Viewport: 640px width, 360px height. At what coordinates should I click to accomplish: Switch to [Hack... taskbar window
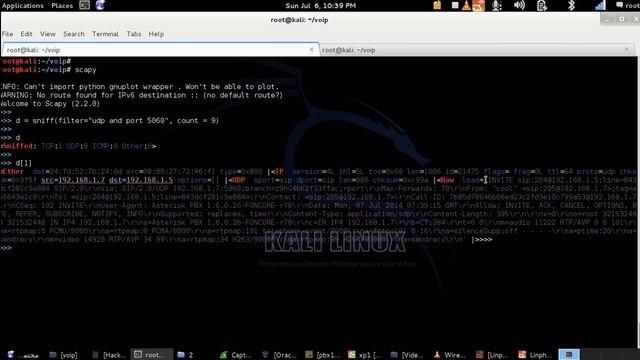tap(109, 355)
